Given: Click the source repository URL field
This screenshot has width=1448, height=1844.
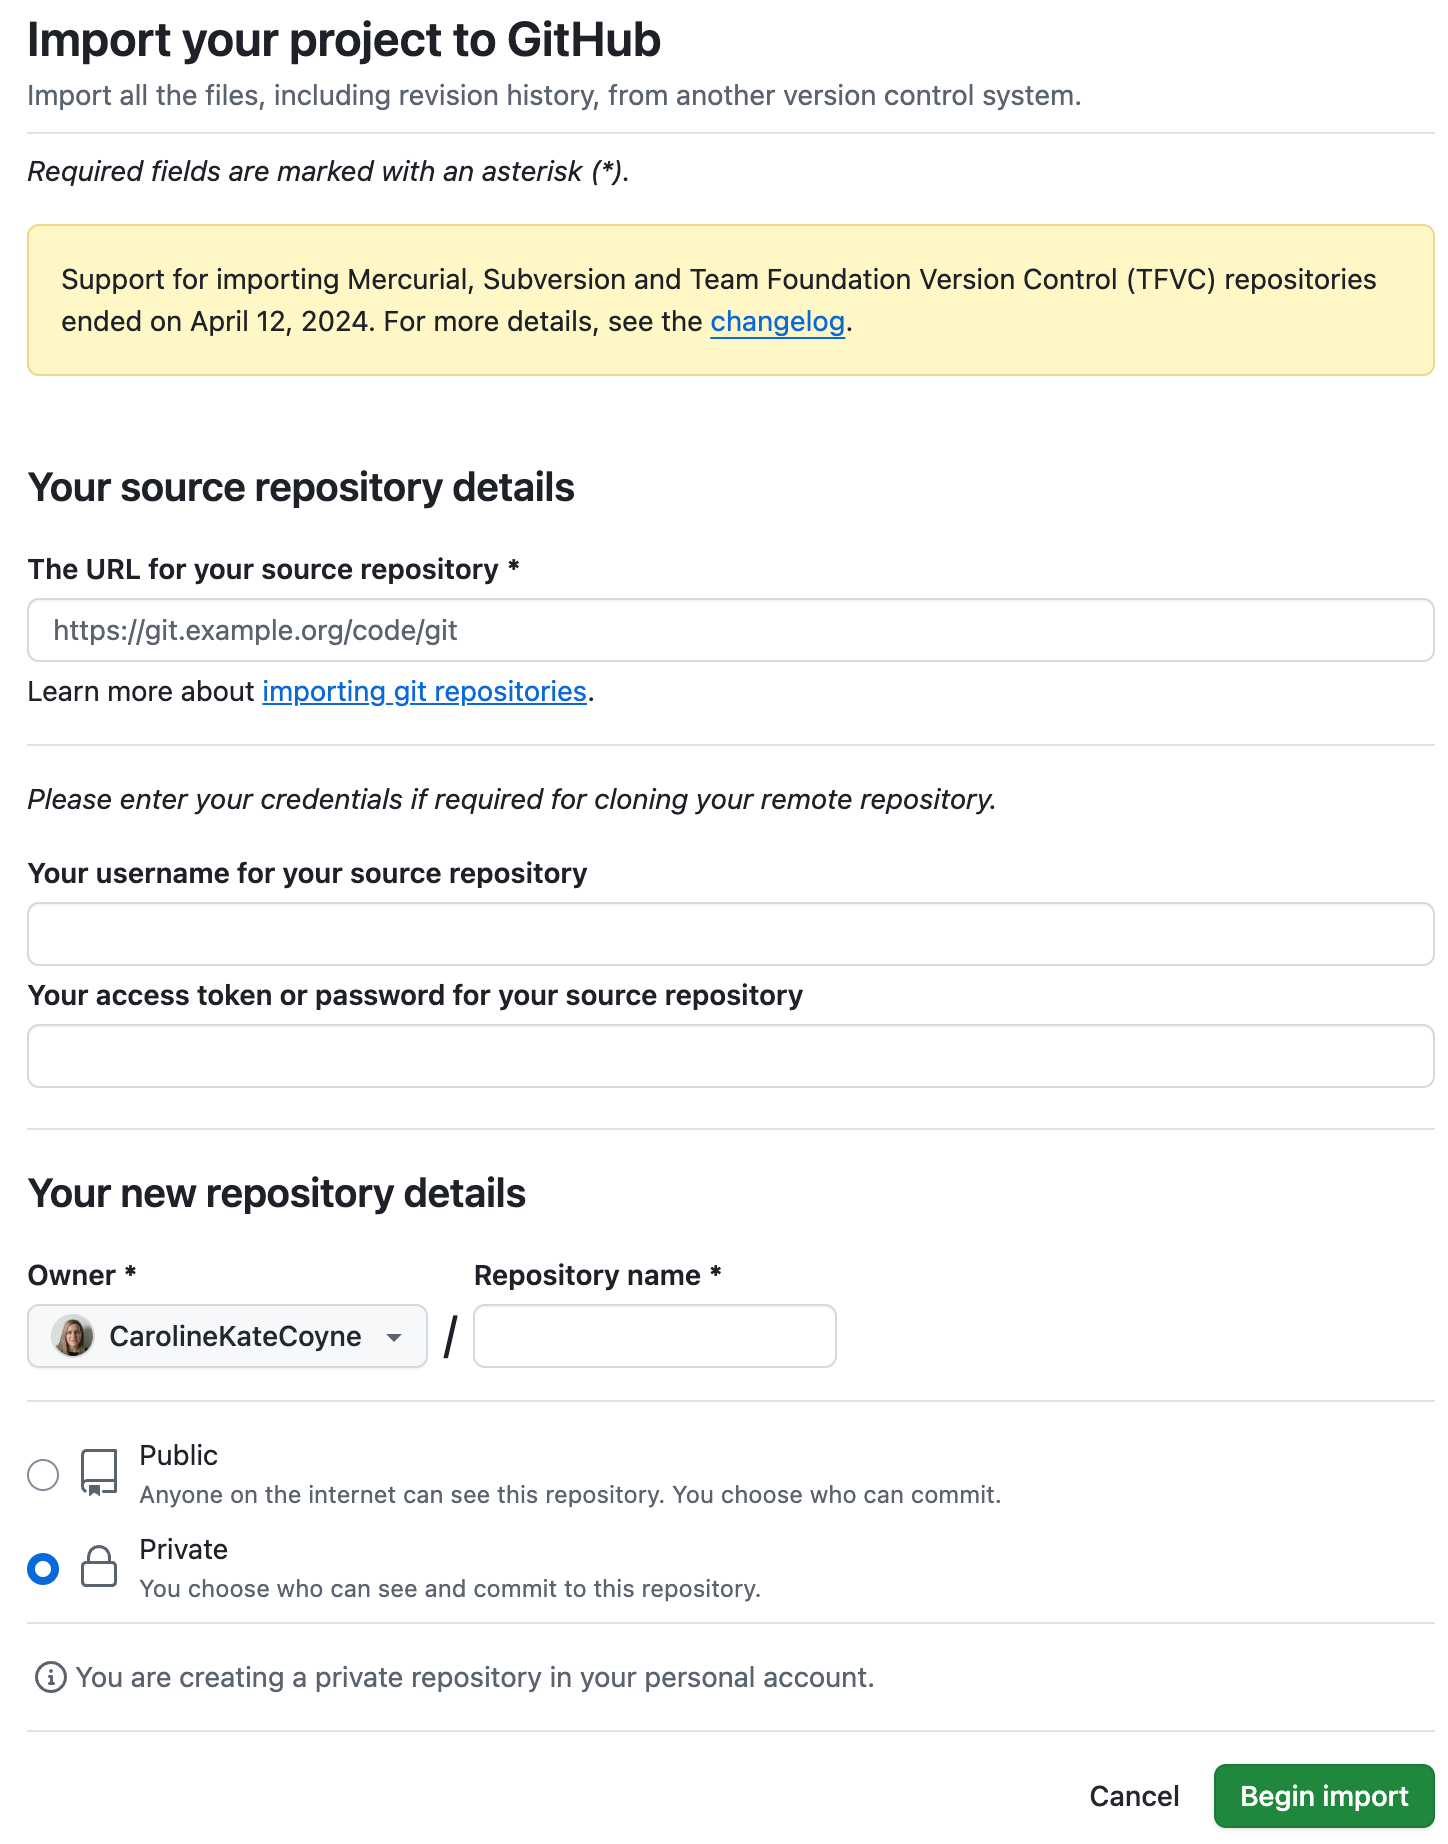Looking at the screenshot, I should point(730,630).
